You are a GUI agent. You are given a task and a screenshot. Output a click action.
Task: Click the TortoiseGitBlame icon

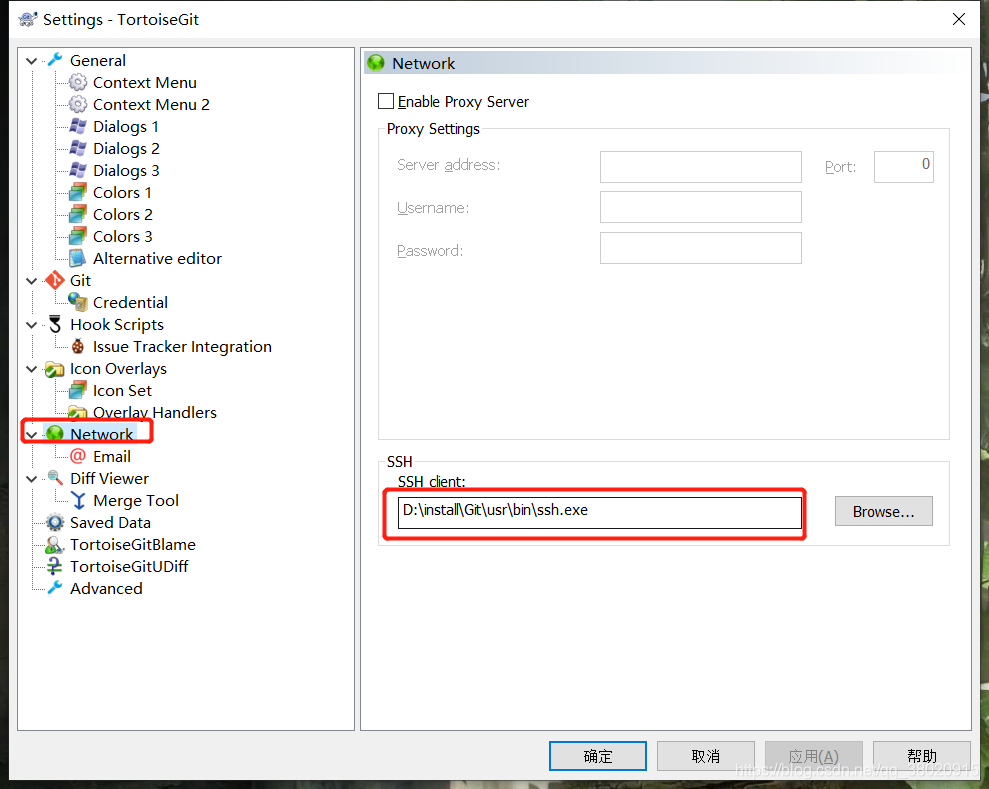coord(56,544)
